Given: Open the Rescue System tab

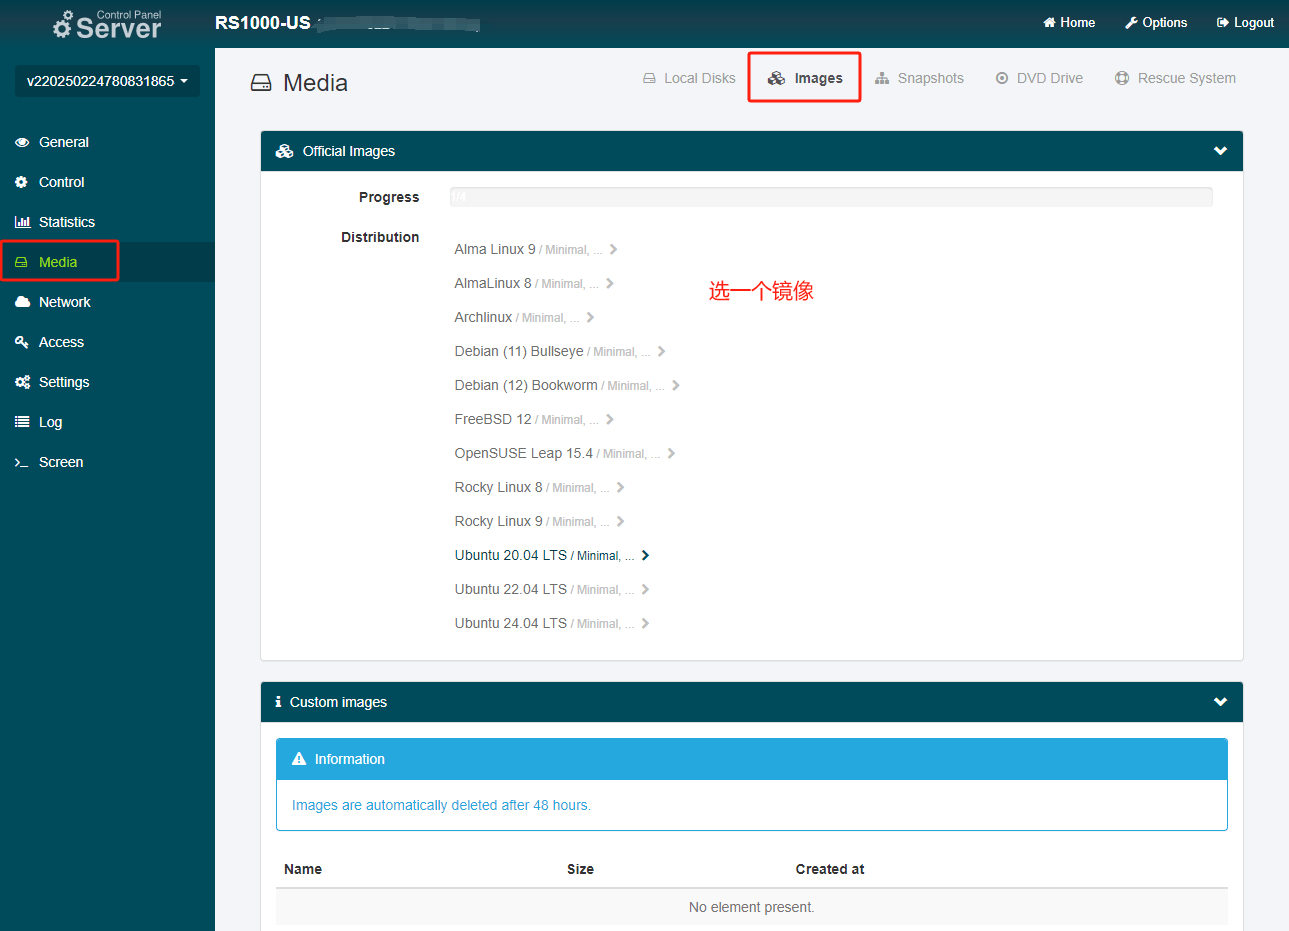Looking at the screenshot, I should tap(1175, 78).
